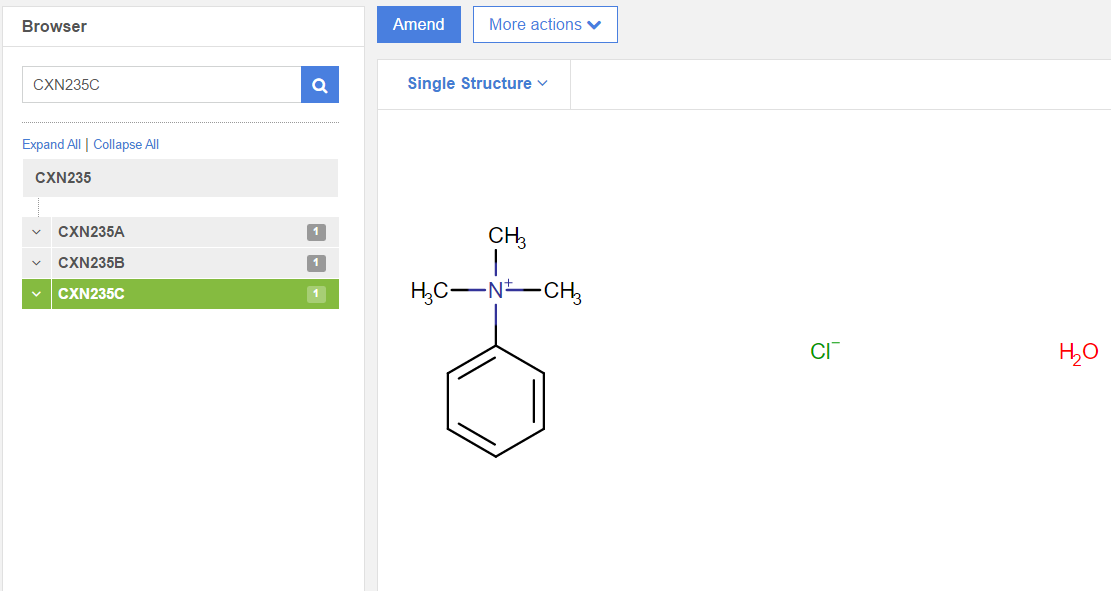
Task: Click the search magnifier icon button
Action: click(320, 85)
